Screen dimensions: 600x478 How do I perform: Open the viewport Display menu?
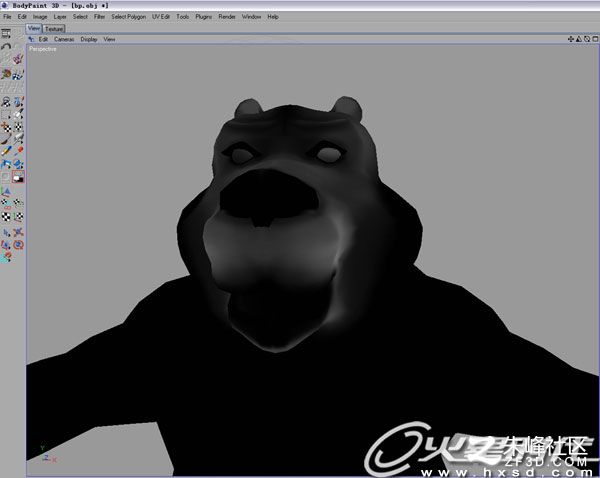pyautogui.click(x=89, y=39)
